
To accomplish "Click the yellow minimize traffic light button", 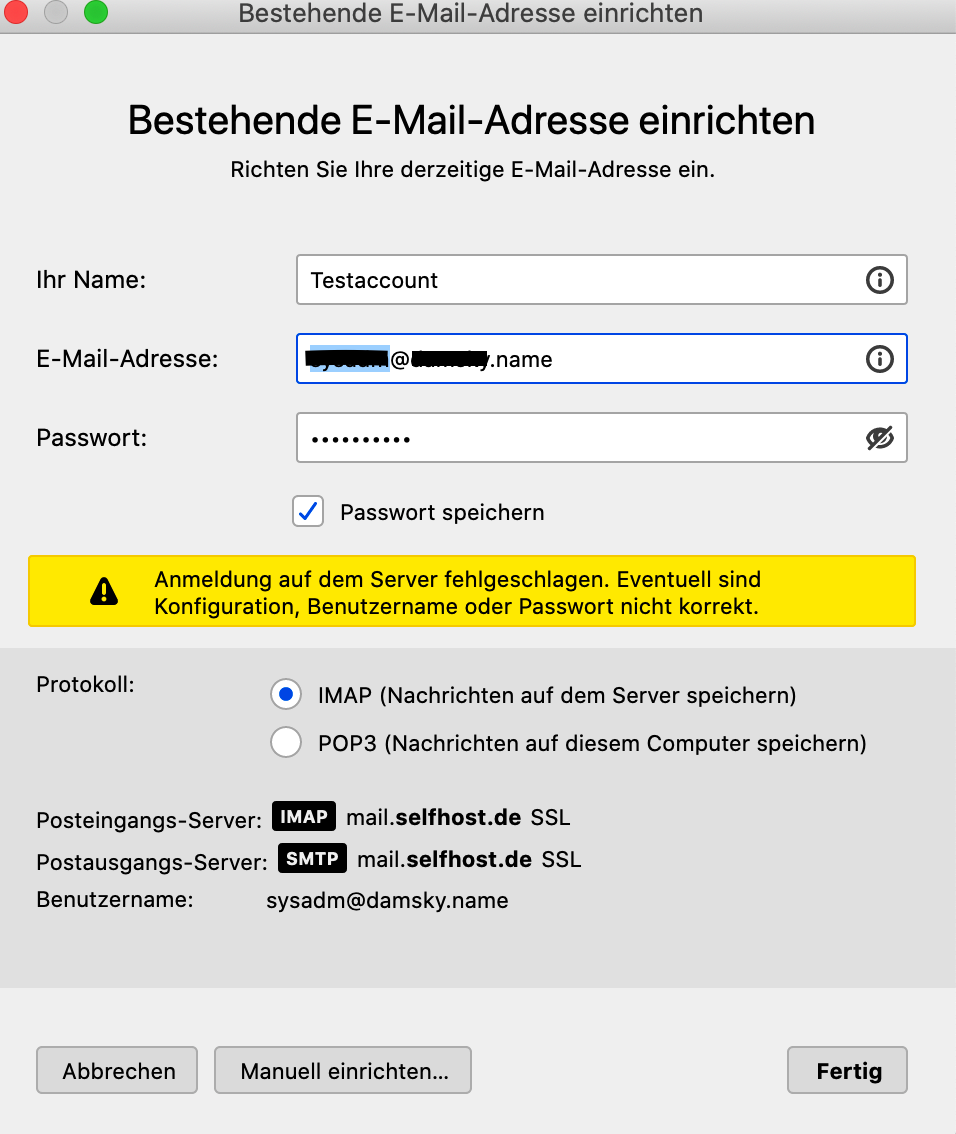I will [57, 14].
